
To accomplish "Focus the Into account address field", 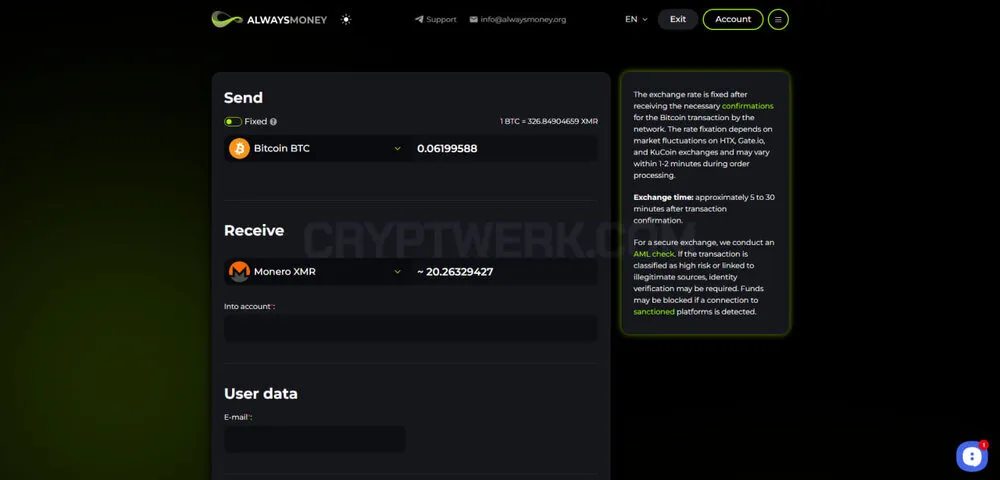I will [x=411, y=328].
